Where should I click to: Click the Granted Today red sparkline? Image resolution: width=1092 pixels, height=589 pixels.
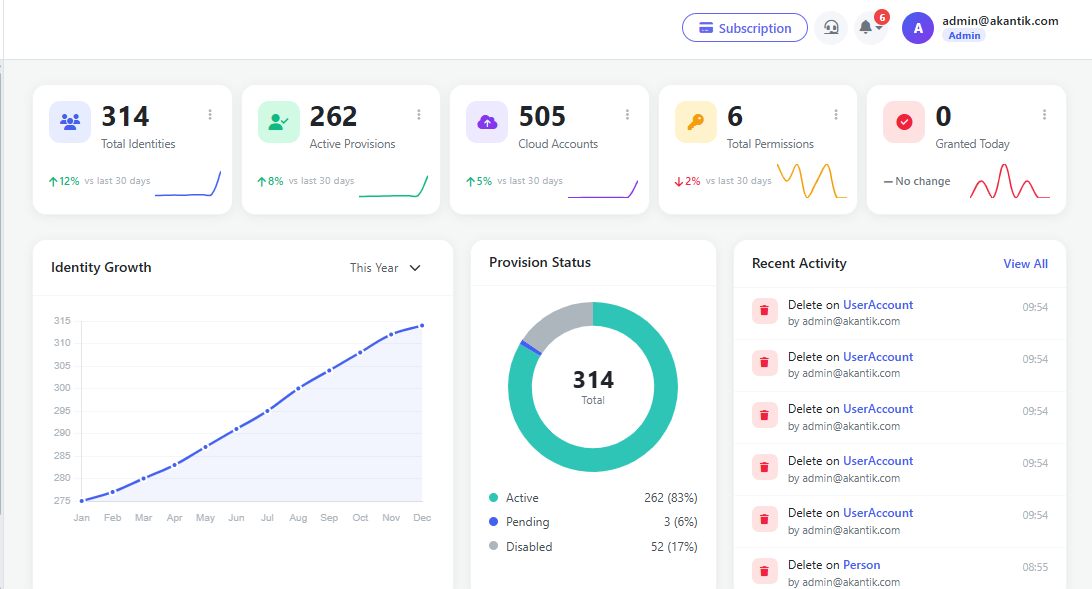(x=1010, y=181)
